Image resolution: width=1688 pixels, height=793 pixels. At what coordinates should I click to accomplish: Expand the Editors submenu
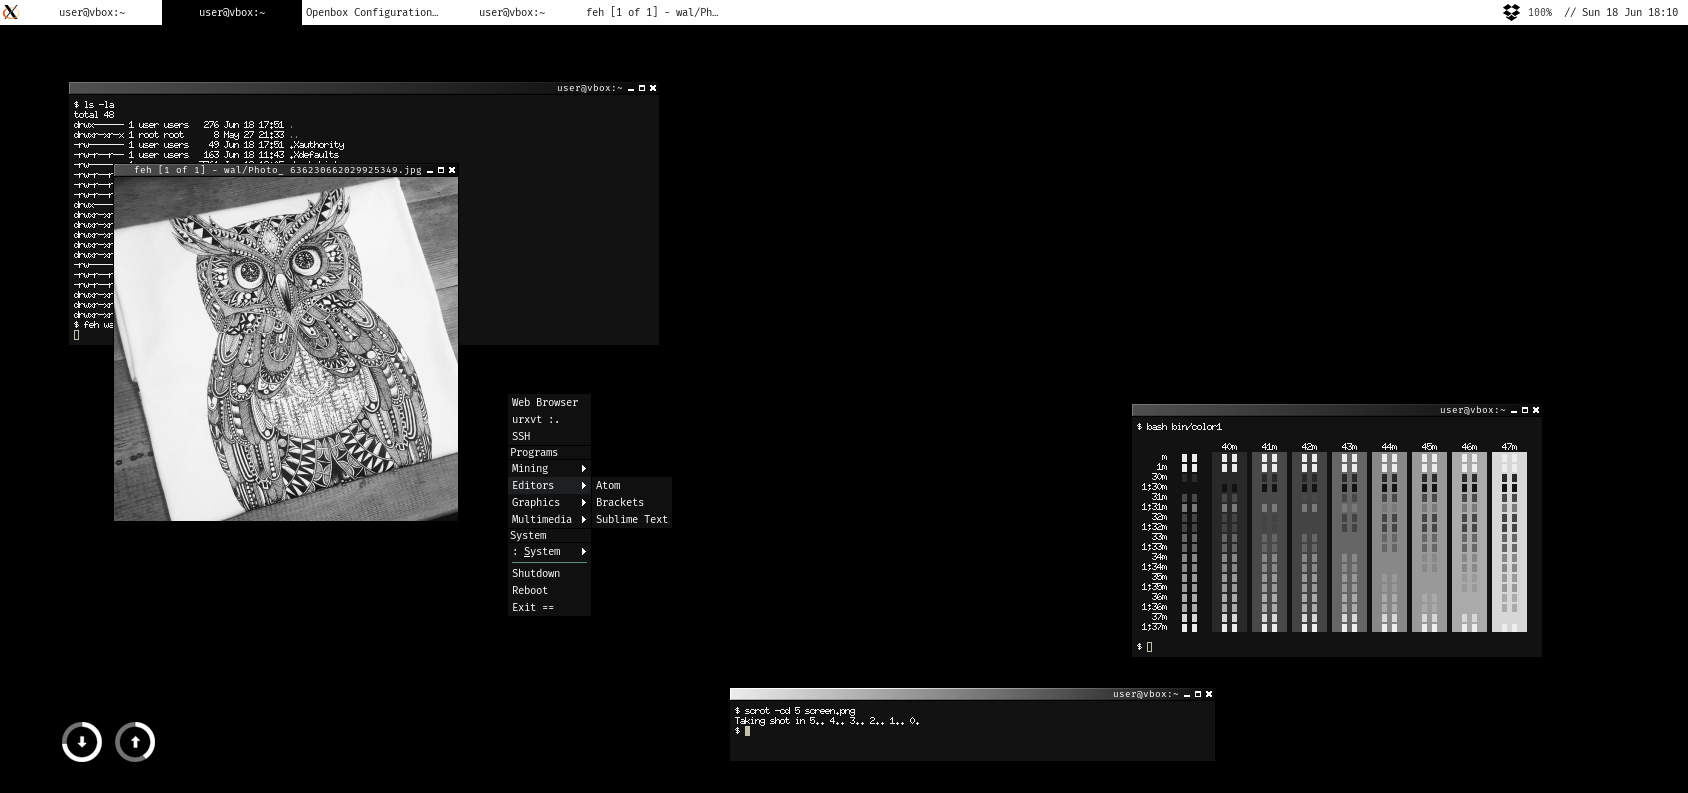click(x=549, y=485)
